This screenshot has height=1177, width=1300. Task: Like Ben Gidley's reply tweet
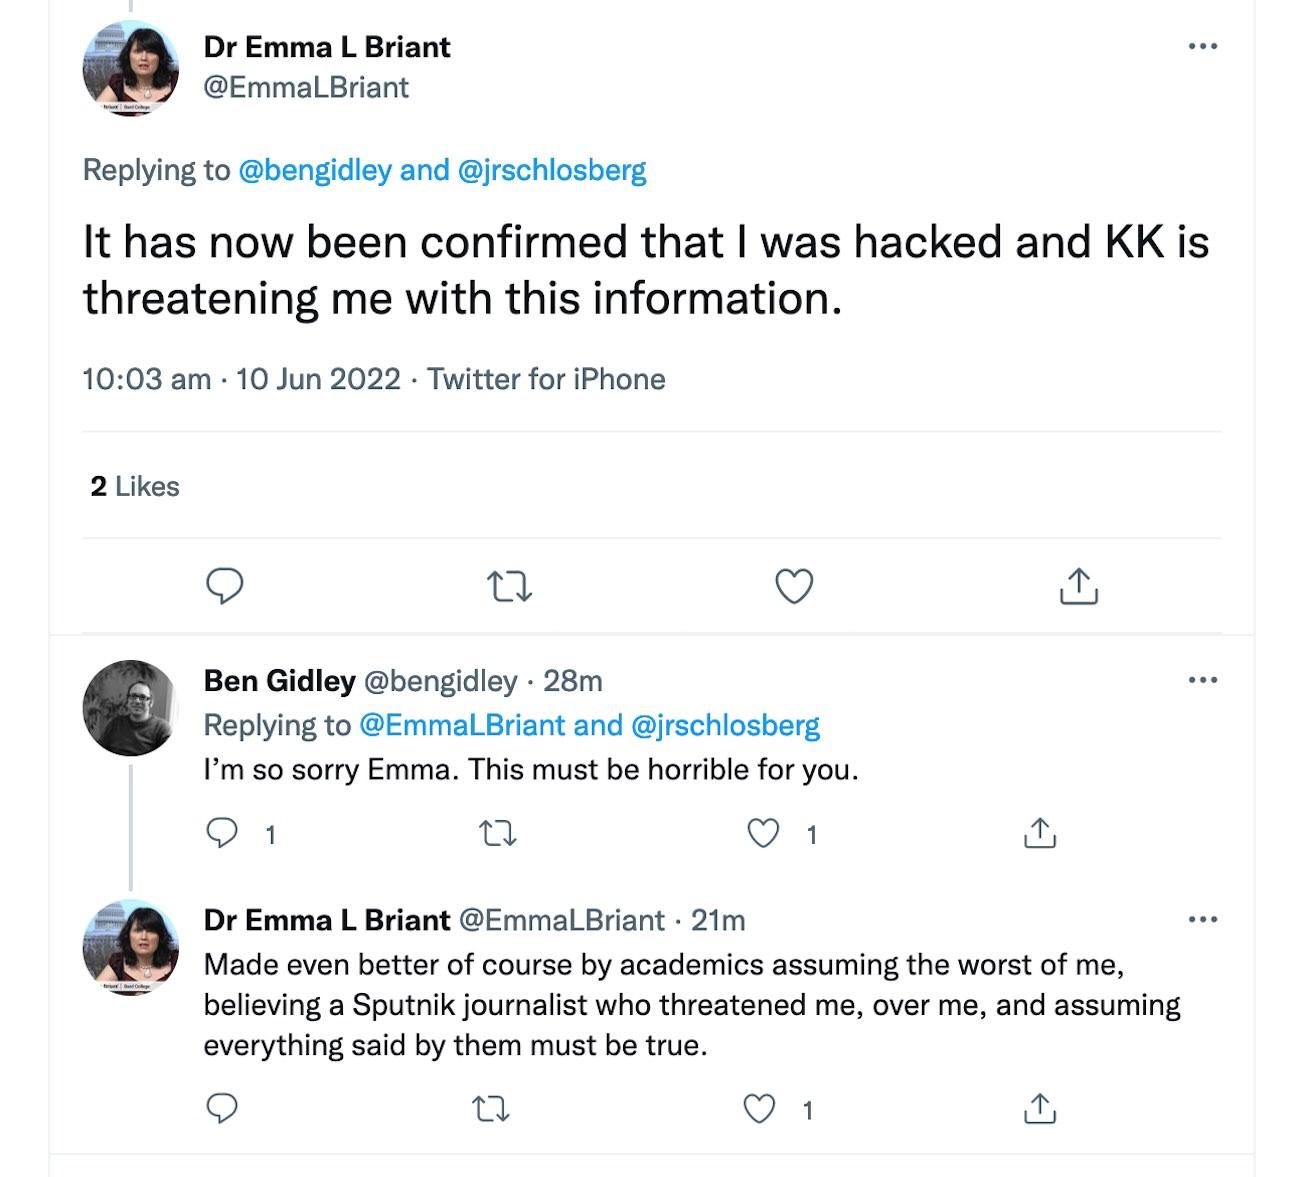(764, 833)
